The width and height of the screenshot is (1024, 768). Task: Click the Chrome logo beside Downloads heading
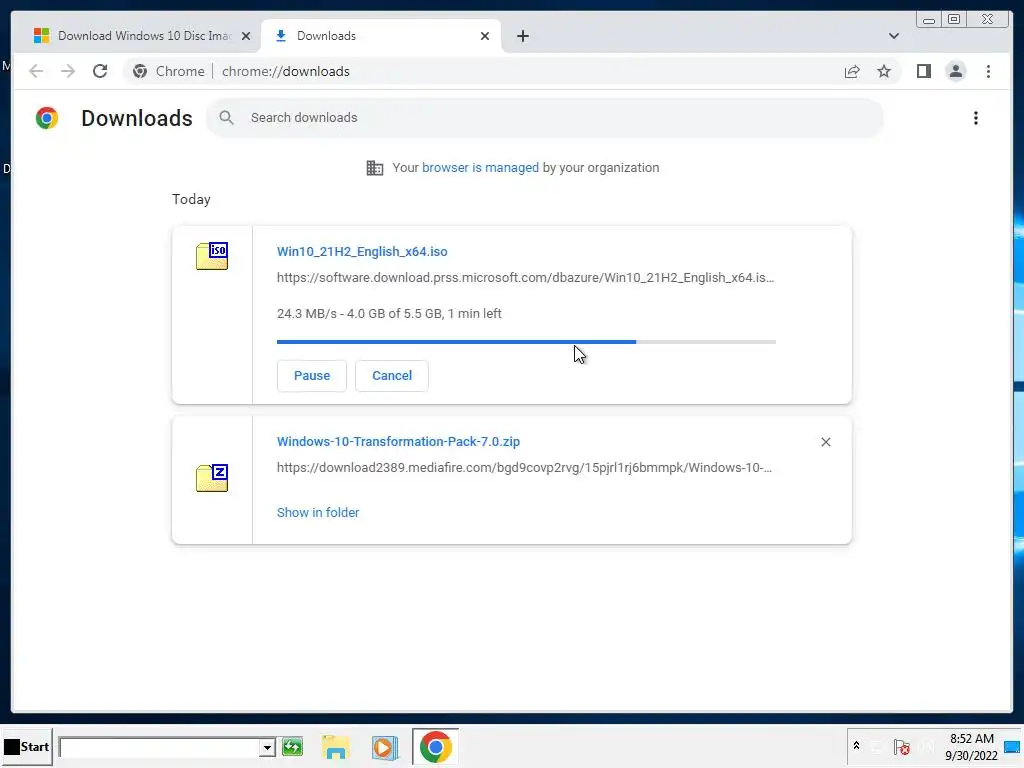tap(47, 118)
